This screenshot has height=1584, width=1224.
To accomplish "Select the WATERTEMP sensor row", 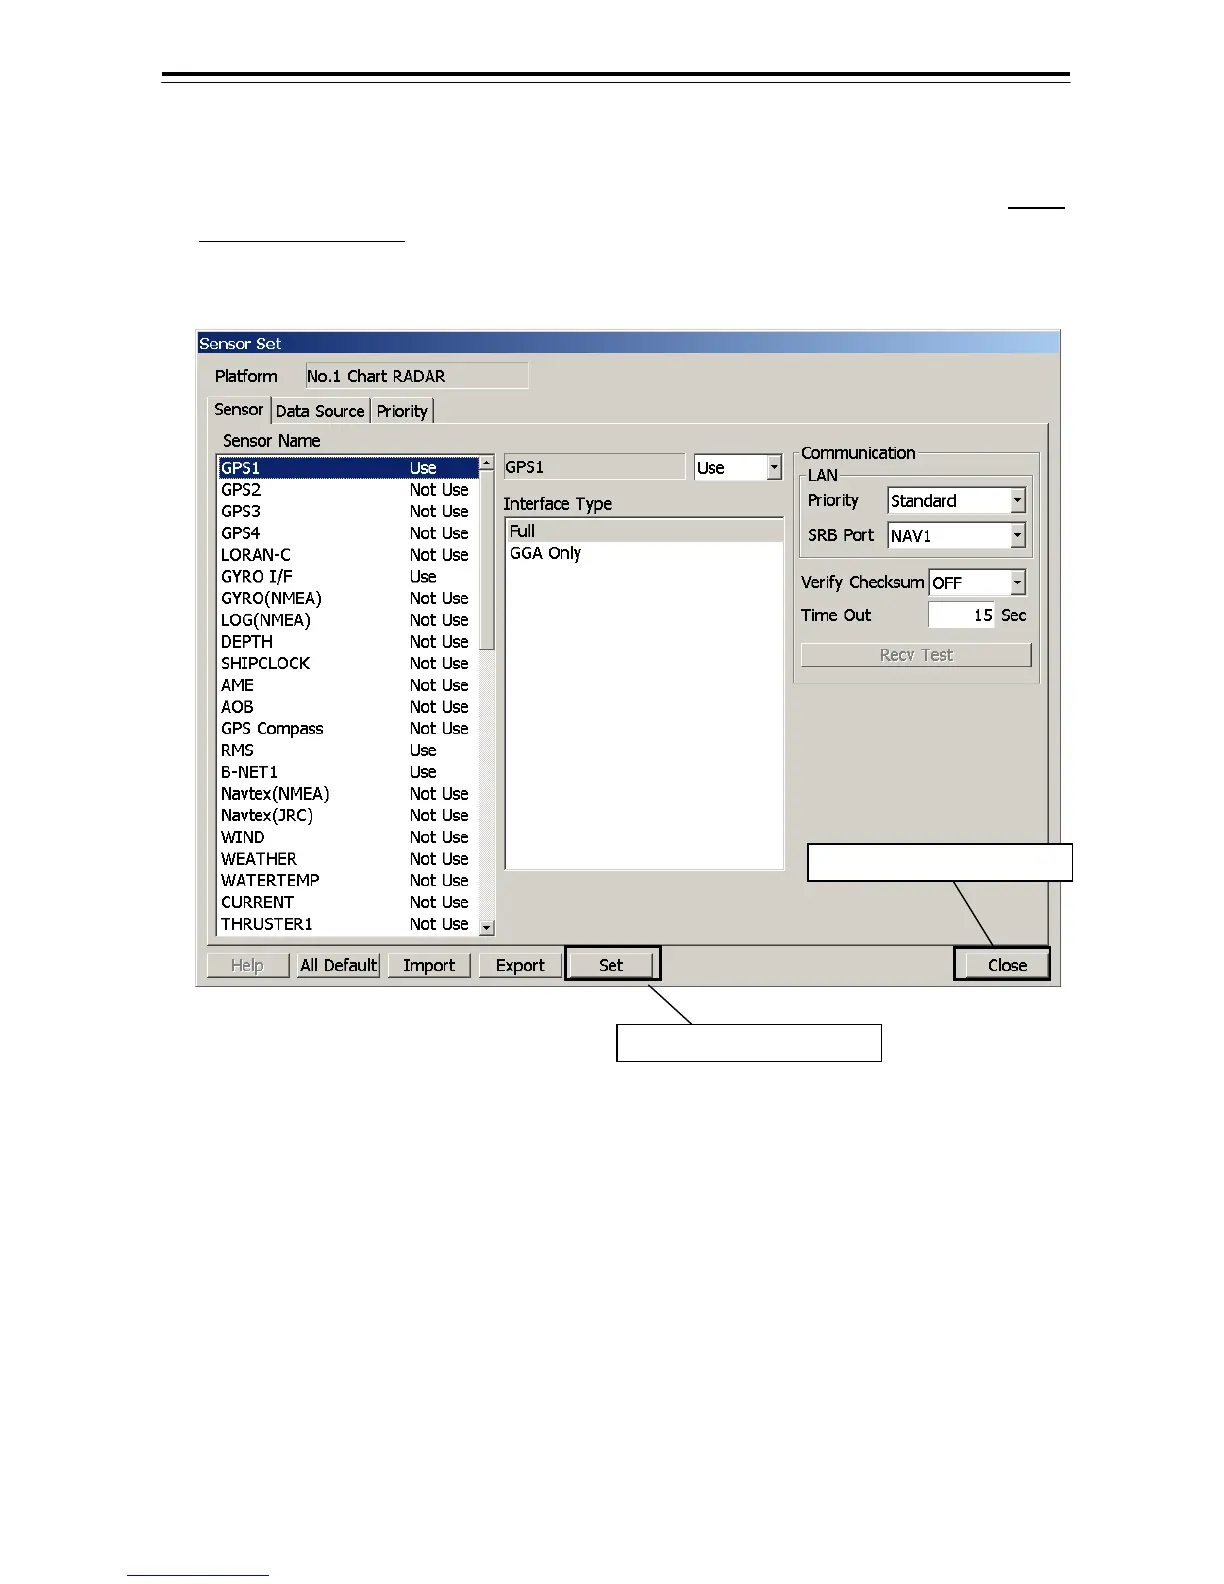I will pyautogui.click(x=348, y=880).
